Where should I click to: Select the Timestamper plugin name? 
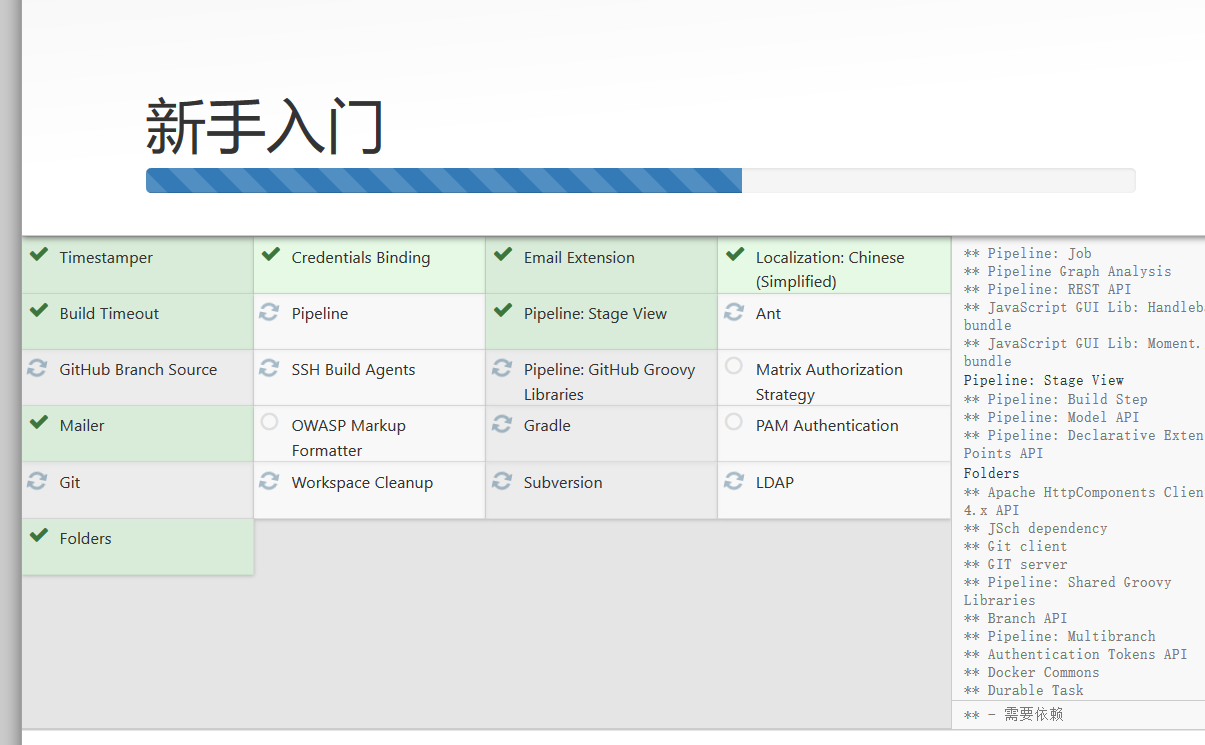pyautogui.click(x=106, y=258)
